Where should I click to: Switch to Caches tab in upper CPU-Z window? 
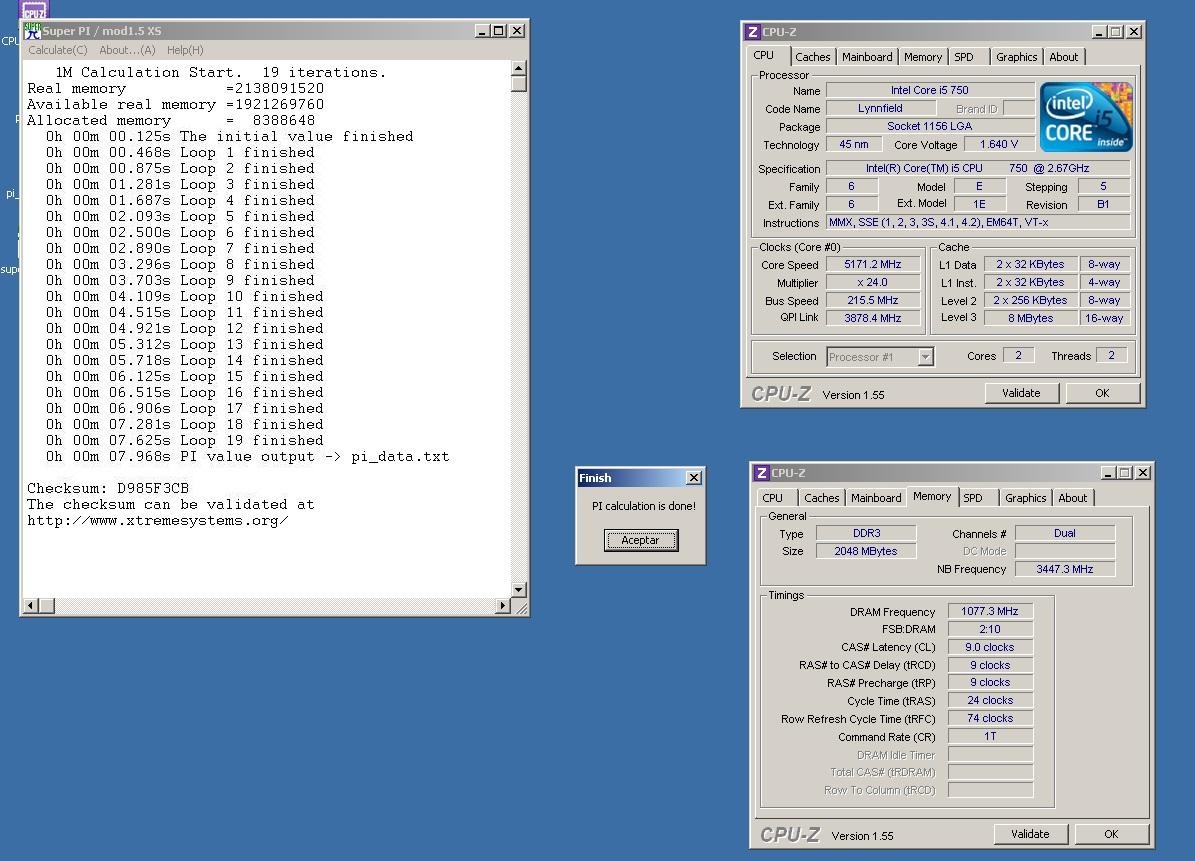pyautogui.click(x=812, y=57)
